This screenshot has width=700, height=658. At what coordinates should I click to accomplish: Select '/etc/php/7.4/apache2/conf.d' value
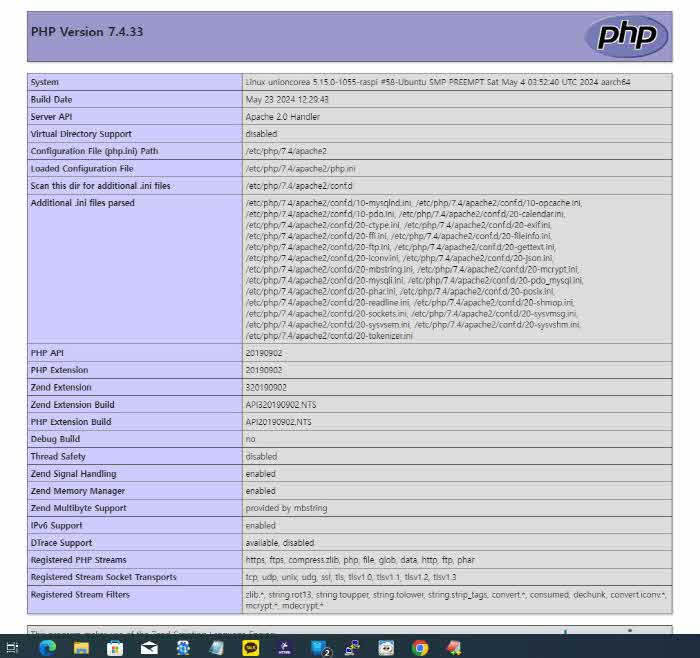(x=299, y=186)
